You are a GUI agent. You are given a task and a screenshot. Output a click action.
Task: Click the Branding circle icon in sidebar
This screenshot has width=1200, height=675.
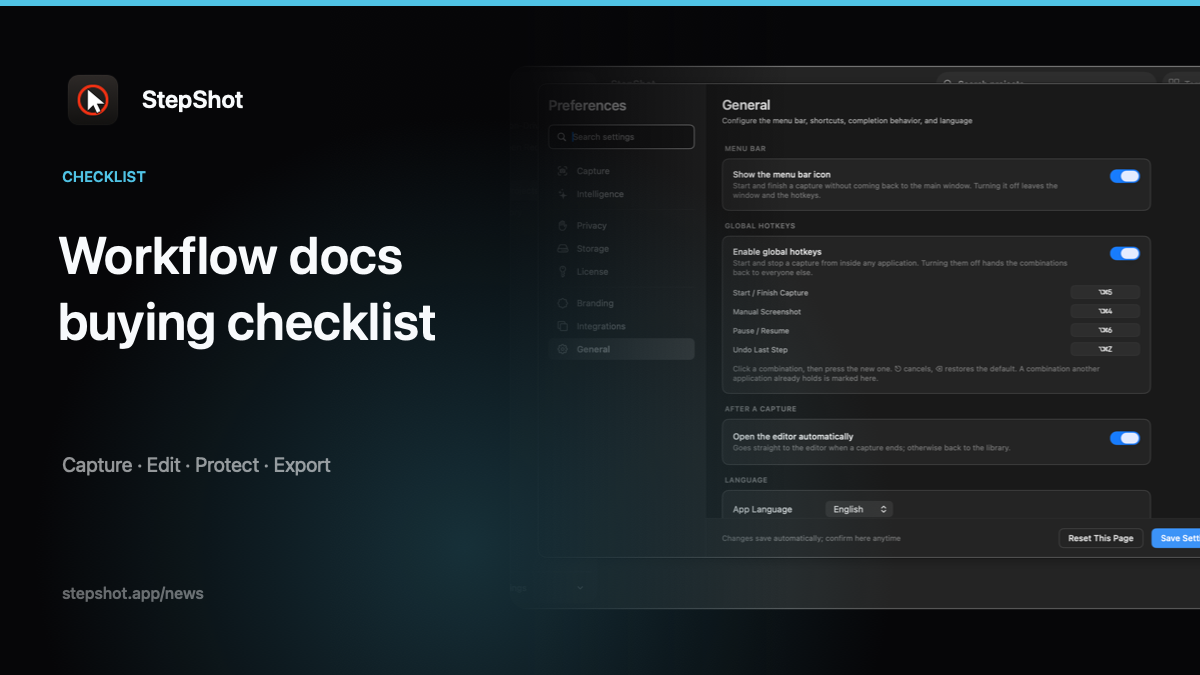[x=563, y=303]
